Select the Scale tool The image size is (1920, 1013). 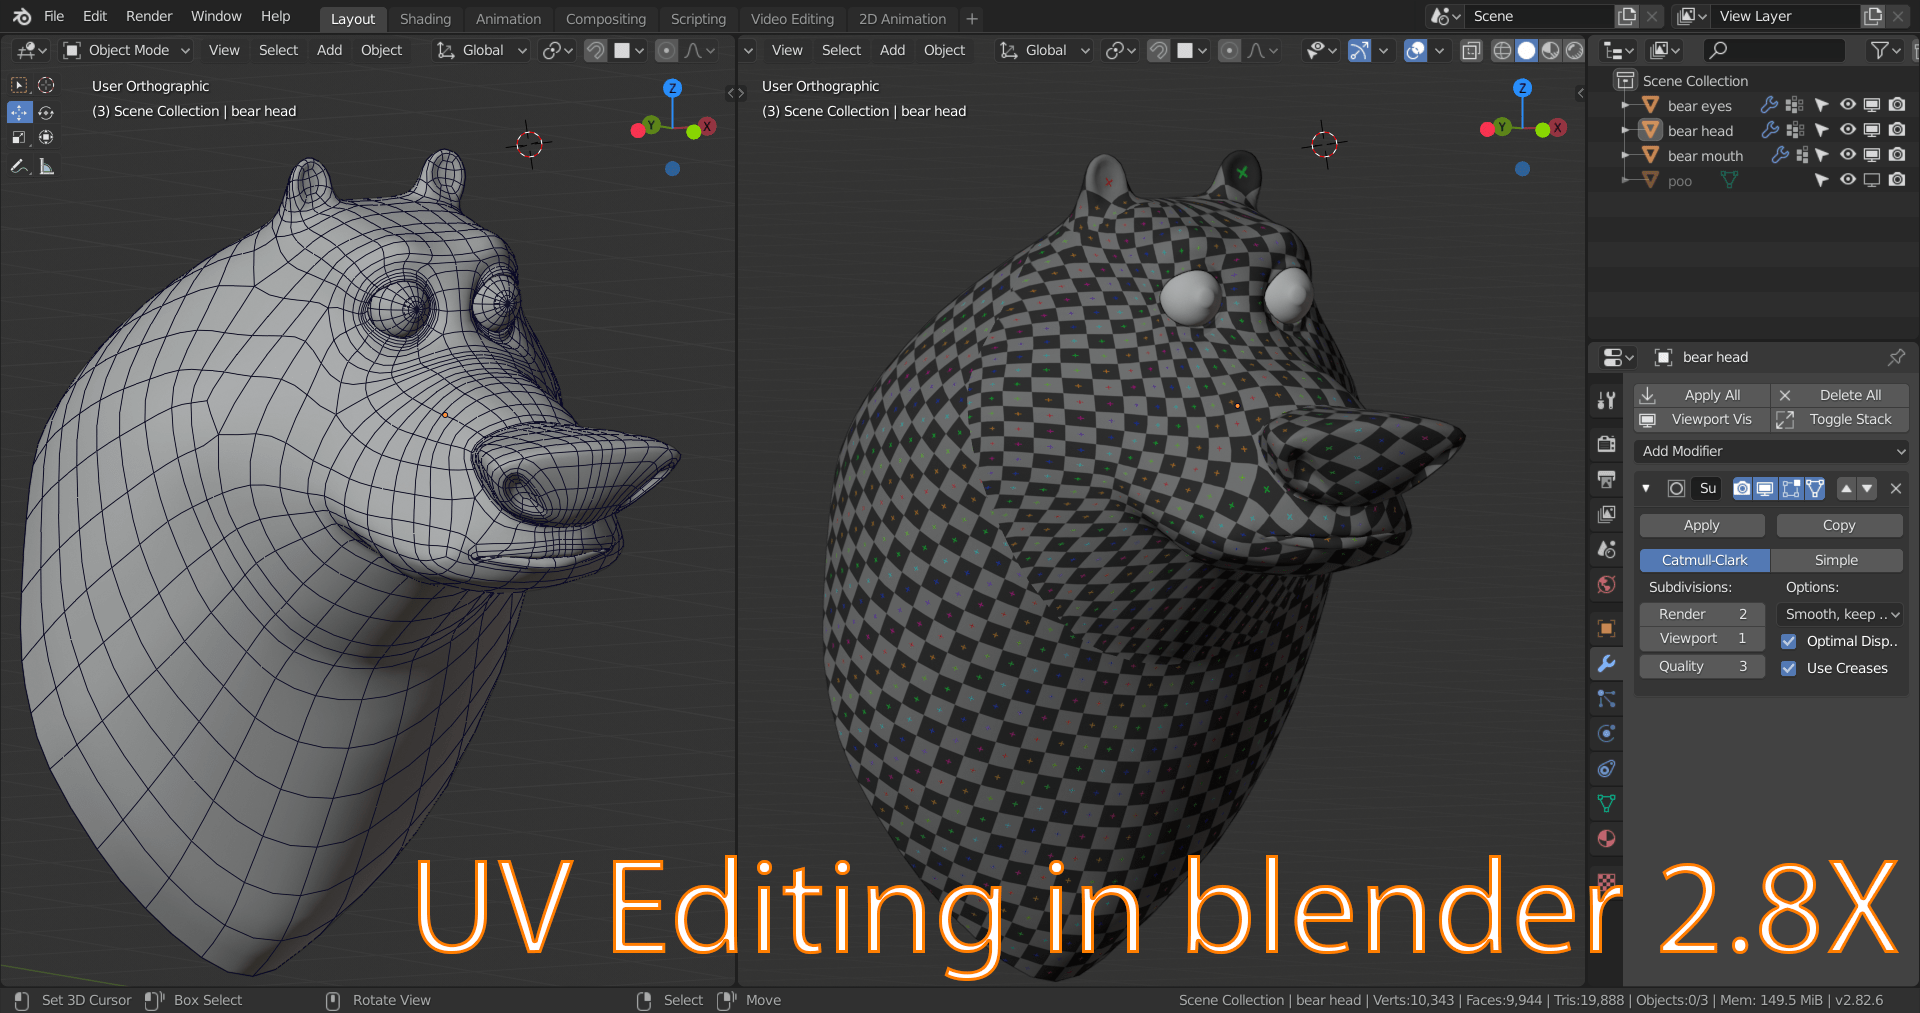(19, 138)
